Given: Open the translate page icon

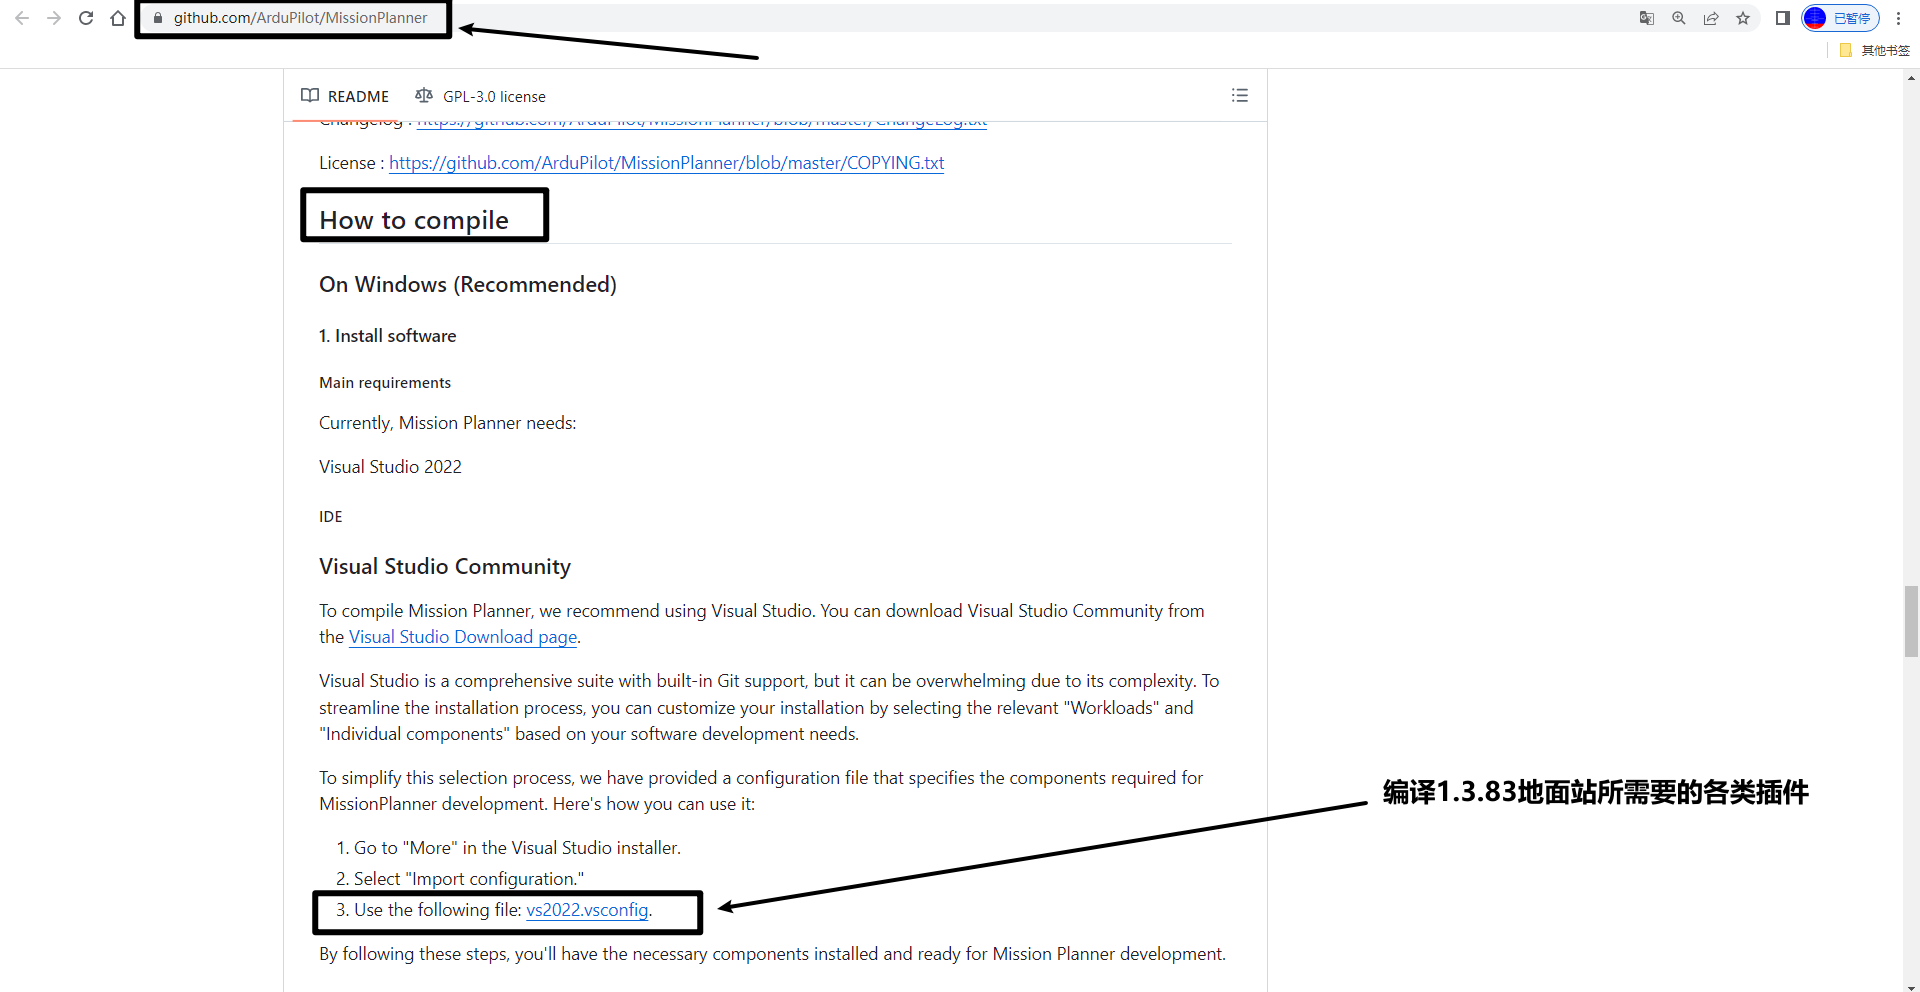Looking at the screenshot, I should pyautogui.click(x=1647, y=18).
